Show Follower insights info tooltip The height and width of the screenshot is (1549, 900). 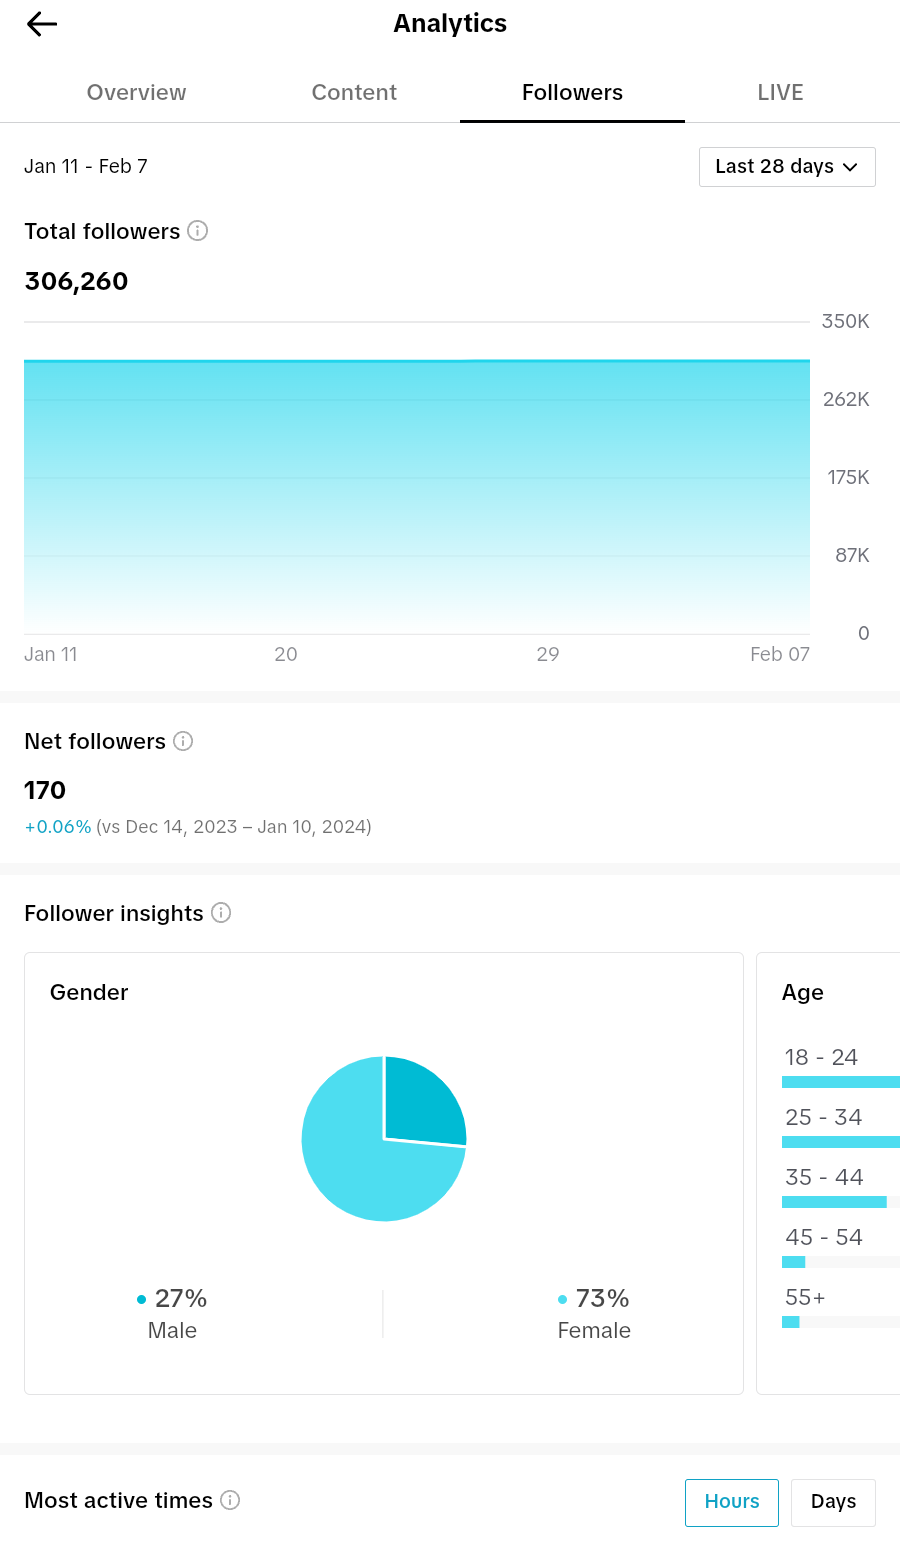tap(221, 913)
